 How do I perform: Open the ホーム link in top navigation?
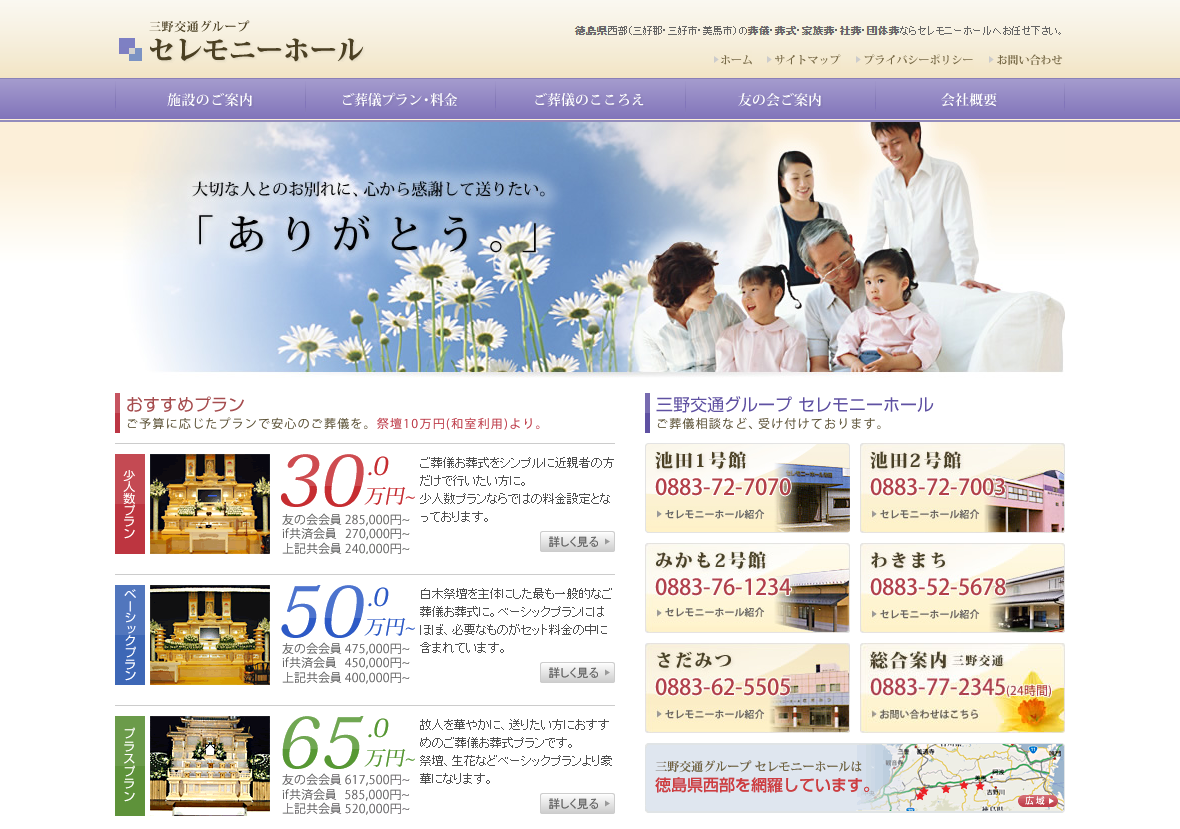click(x=735, y=60)
